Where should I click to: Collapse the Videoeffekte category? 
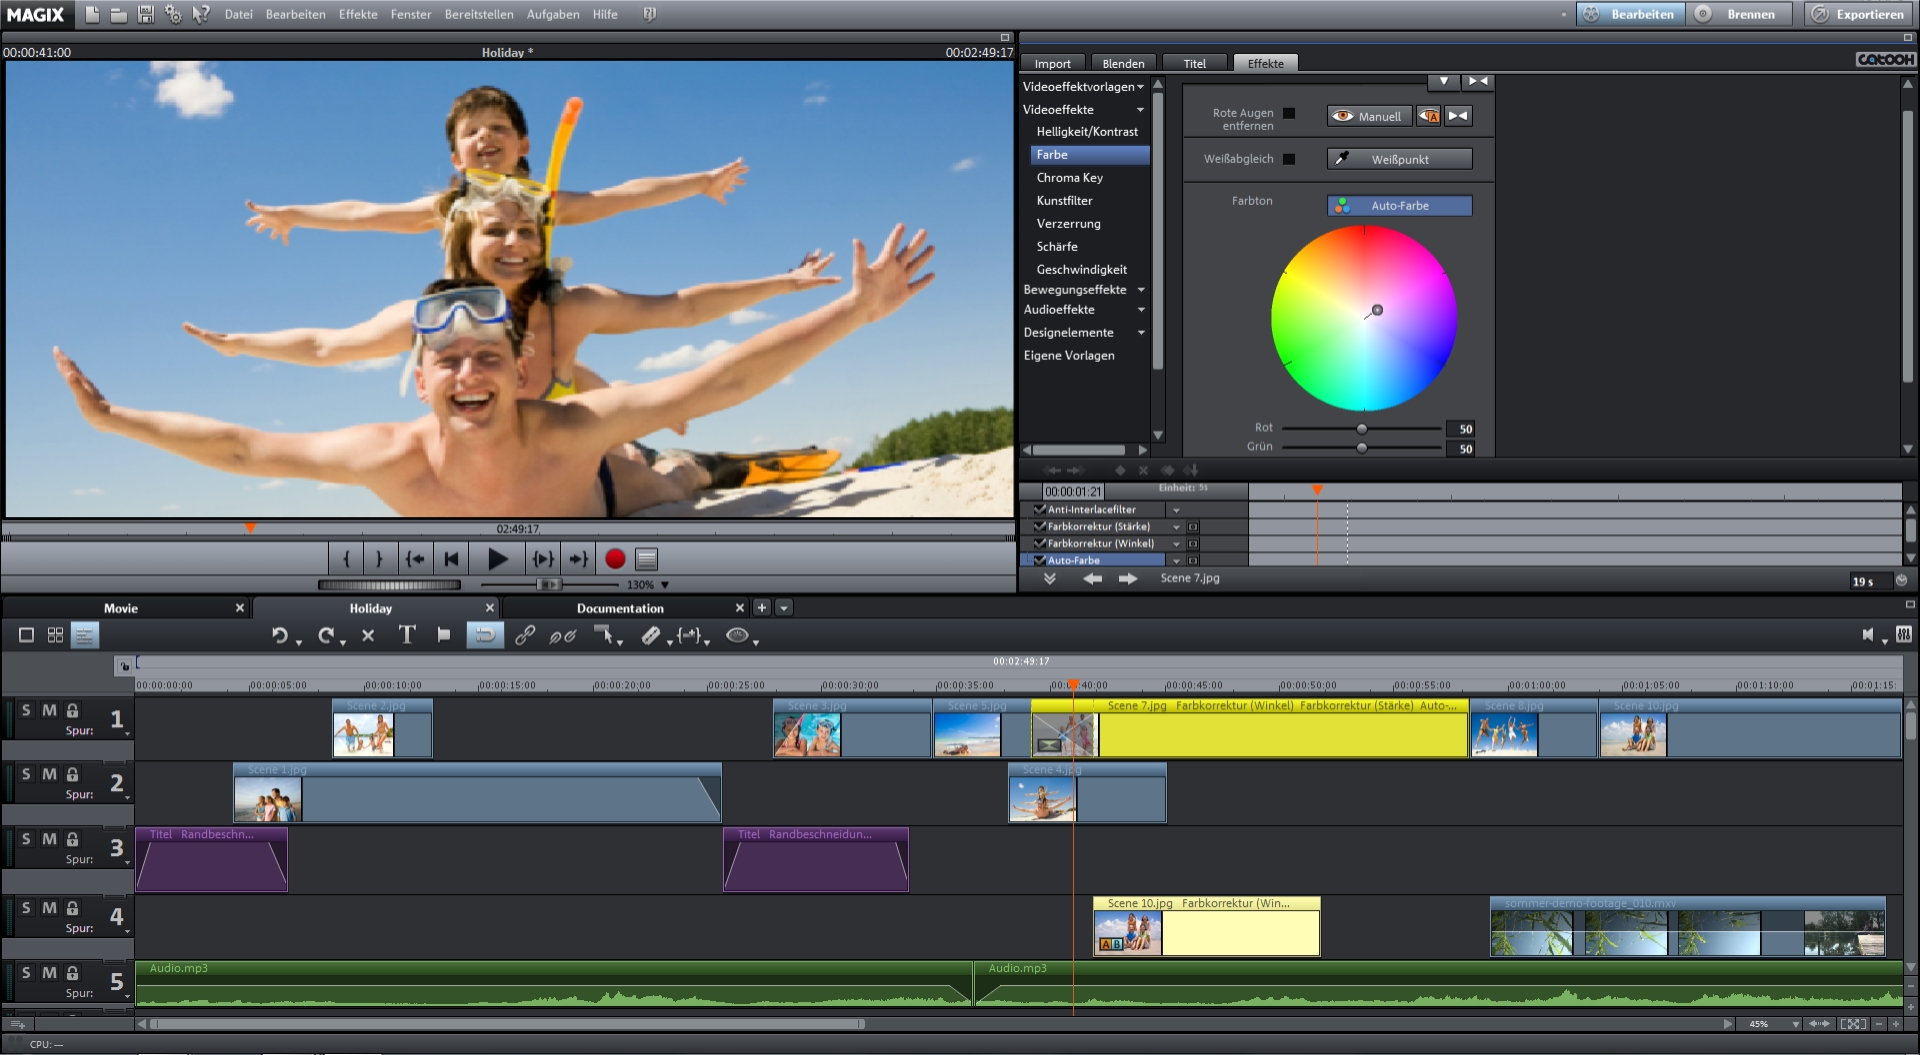(x=1140, y=110)
